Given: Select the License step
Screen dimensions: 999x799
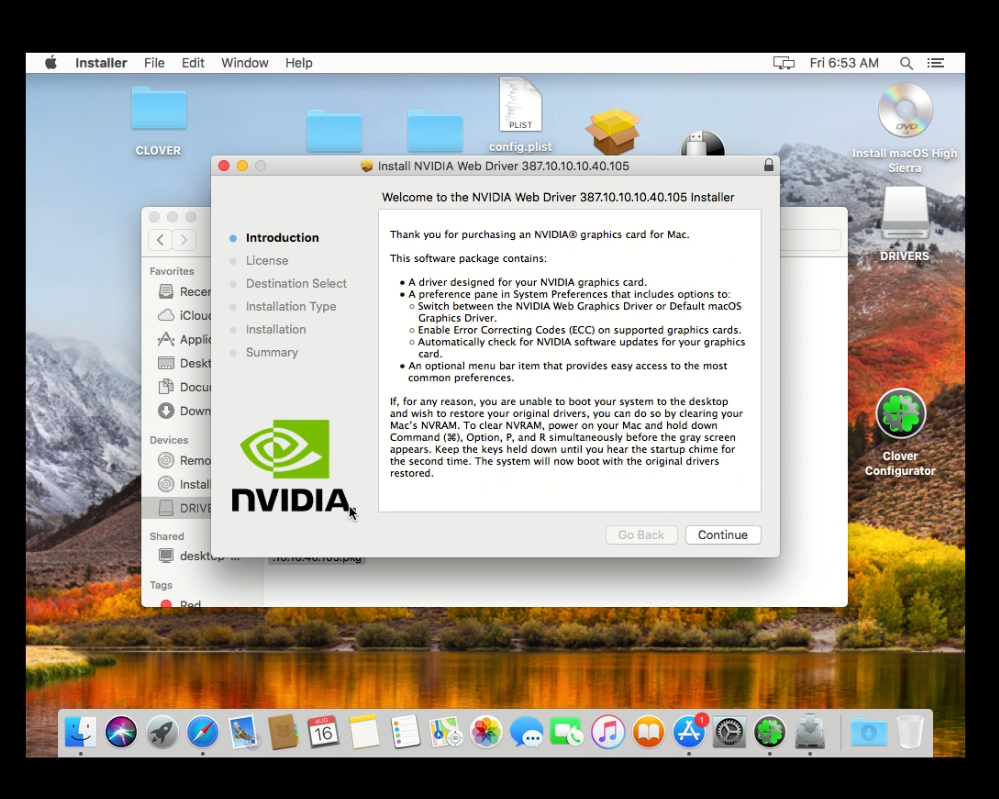Looking at the screenshot, I should (x=267, y=261).
